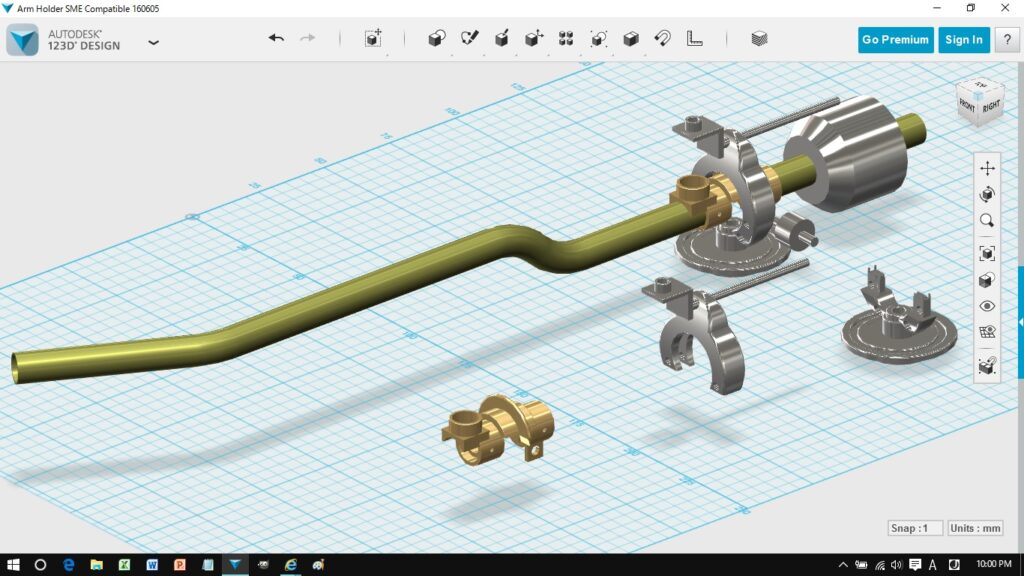The image size is (1024, 576).
Task: Activate the Pan navigation tool
Action: pyautogui.click(x=987, y=168)
